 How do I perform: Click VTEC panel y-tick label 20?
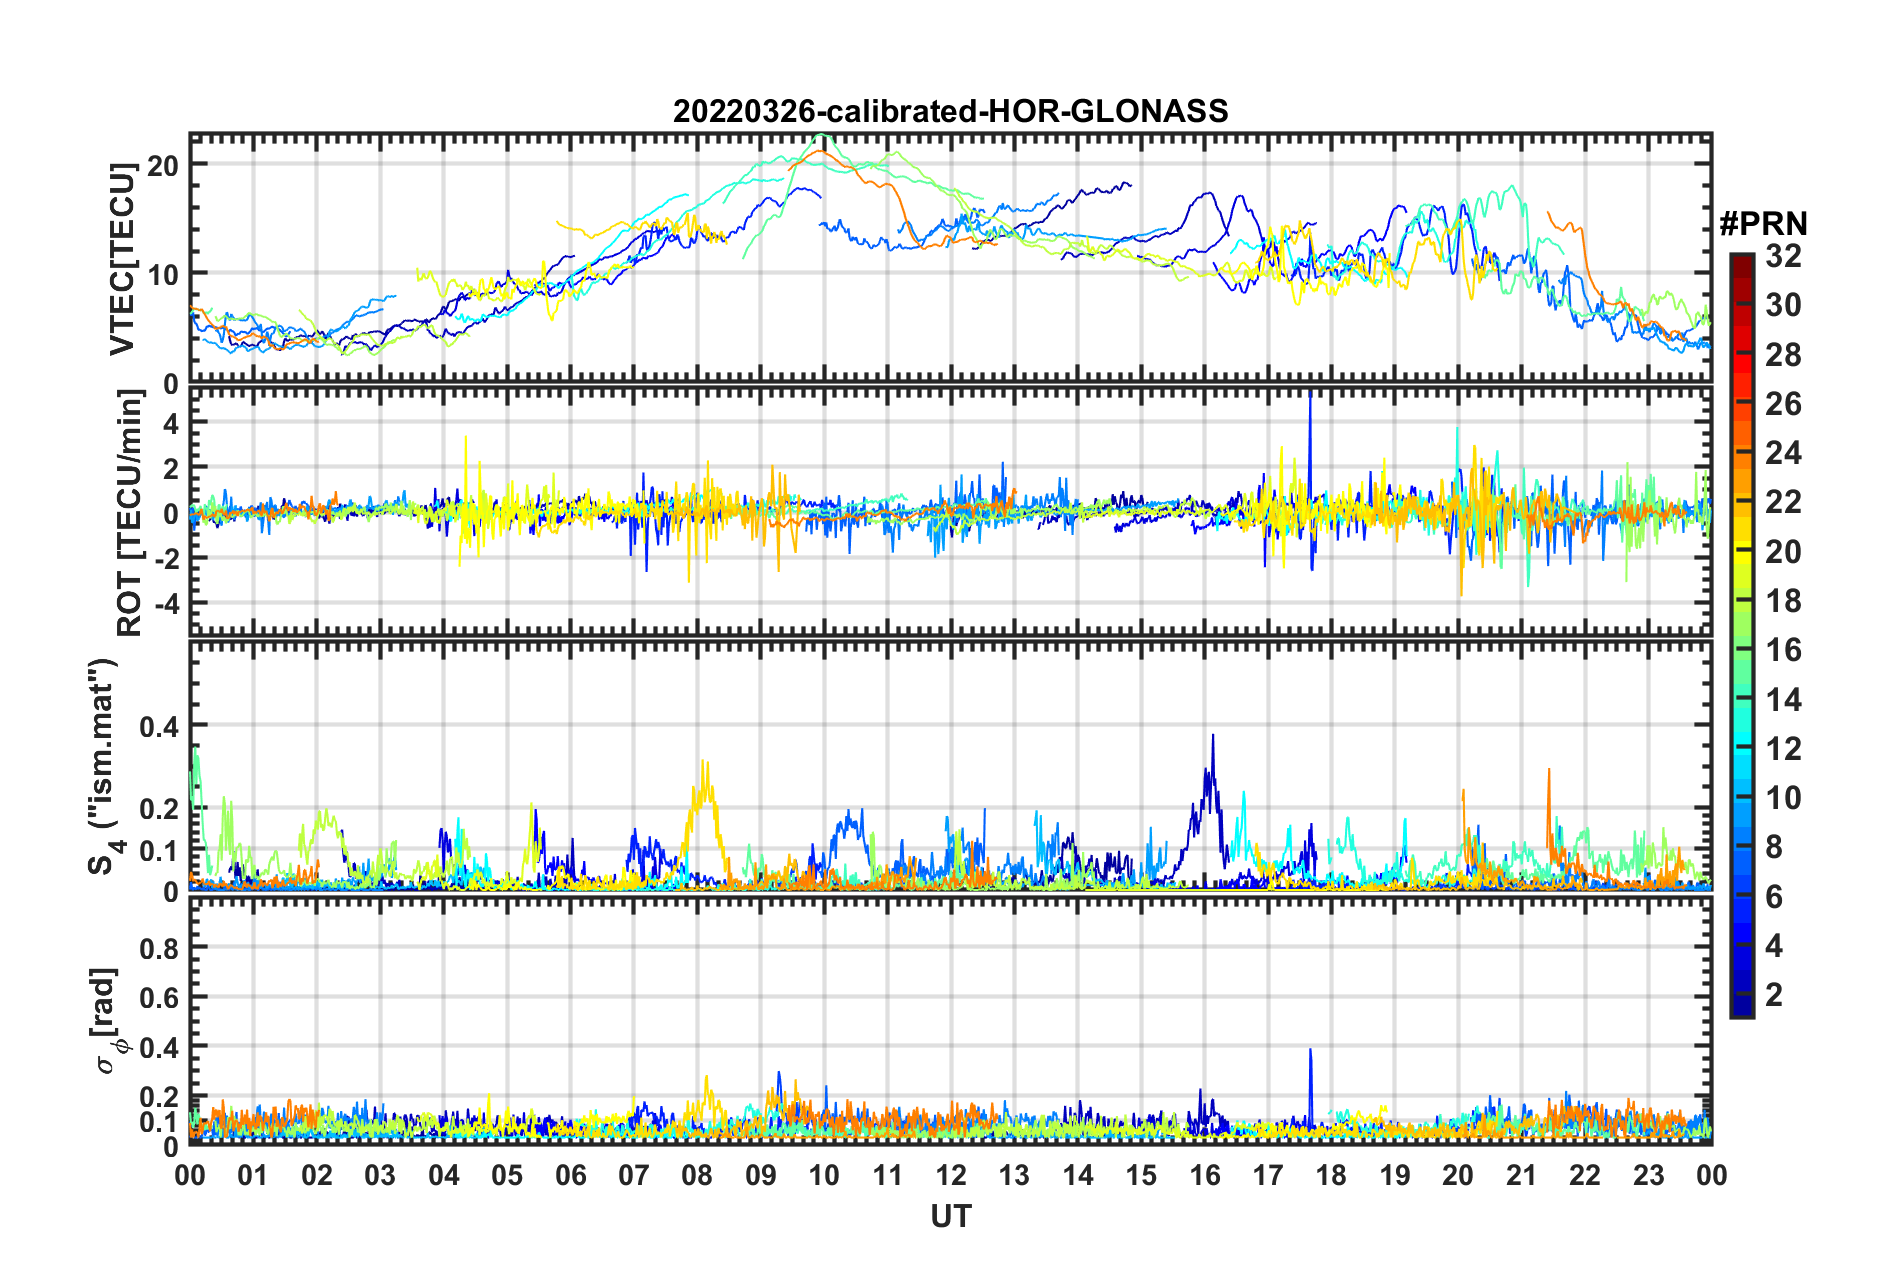coord(163,166)
